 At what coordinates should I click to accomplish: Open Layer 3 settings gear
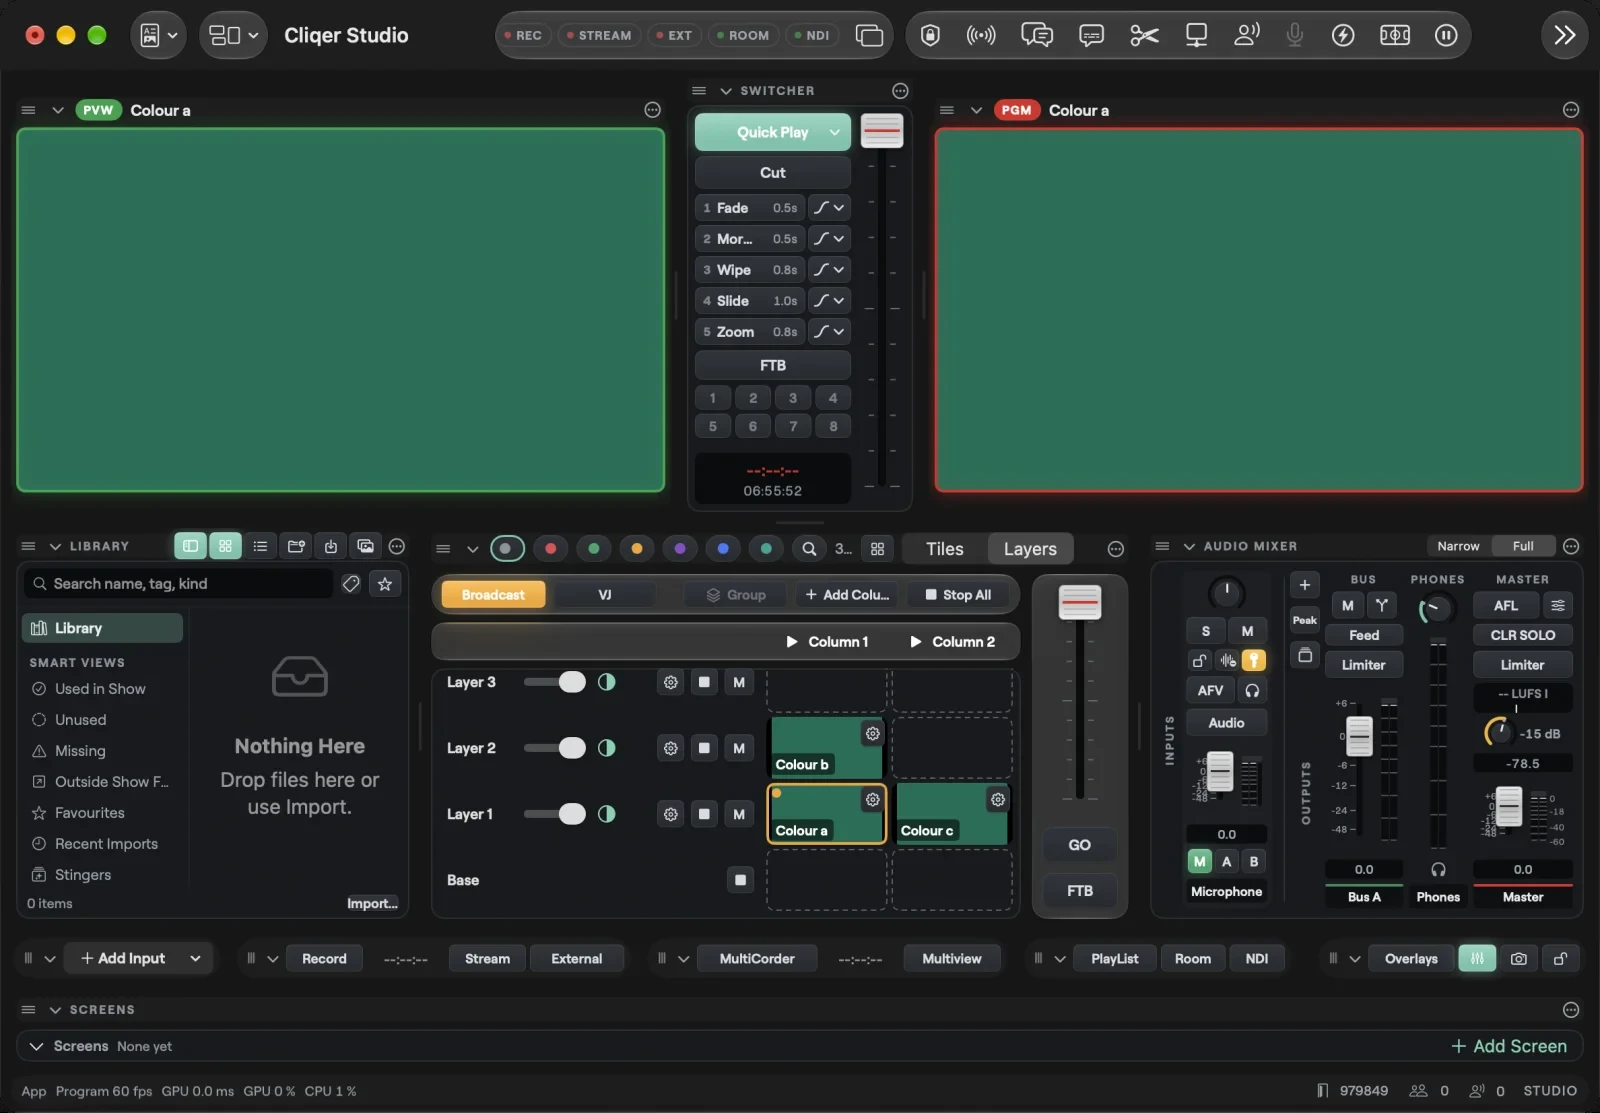[671, 682]
